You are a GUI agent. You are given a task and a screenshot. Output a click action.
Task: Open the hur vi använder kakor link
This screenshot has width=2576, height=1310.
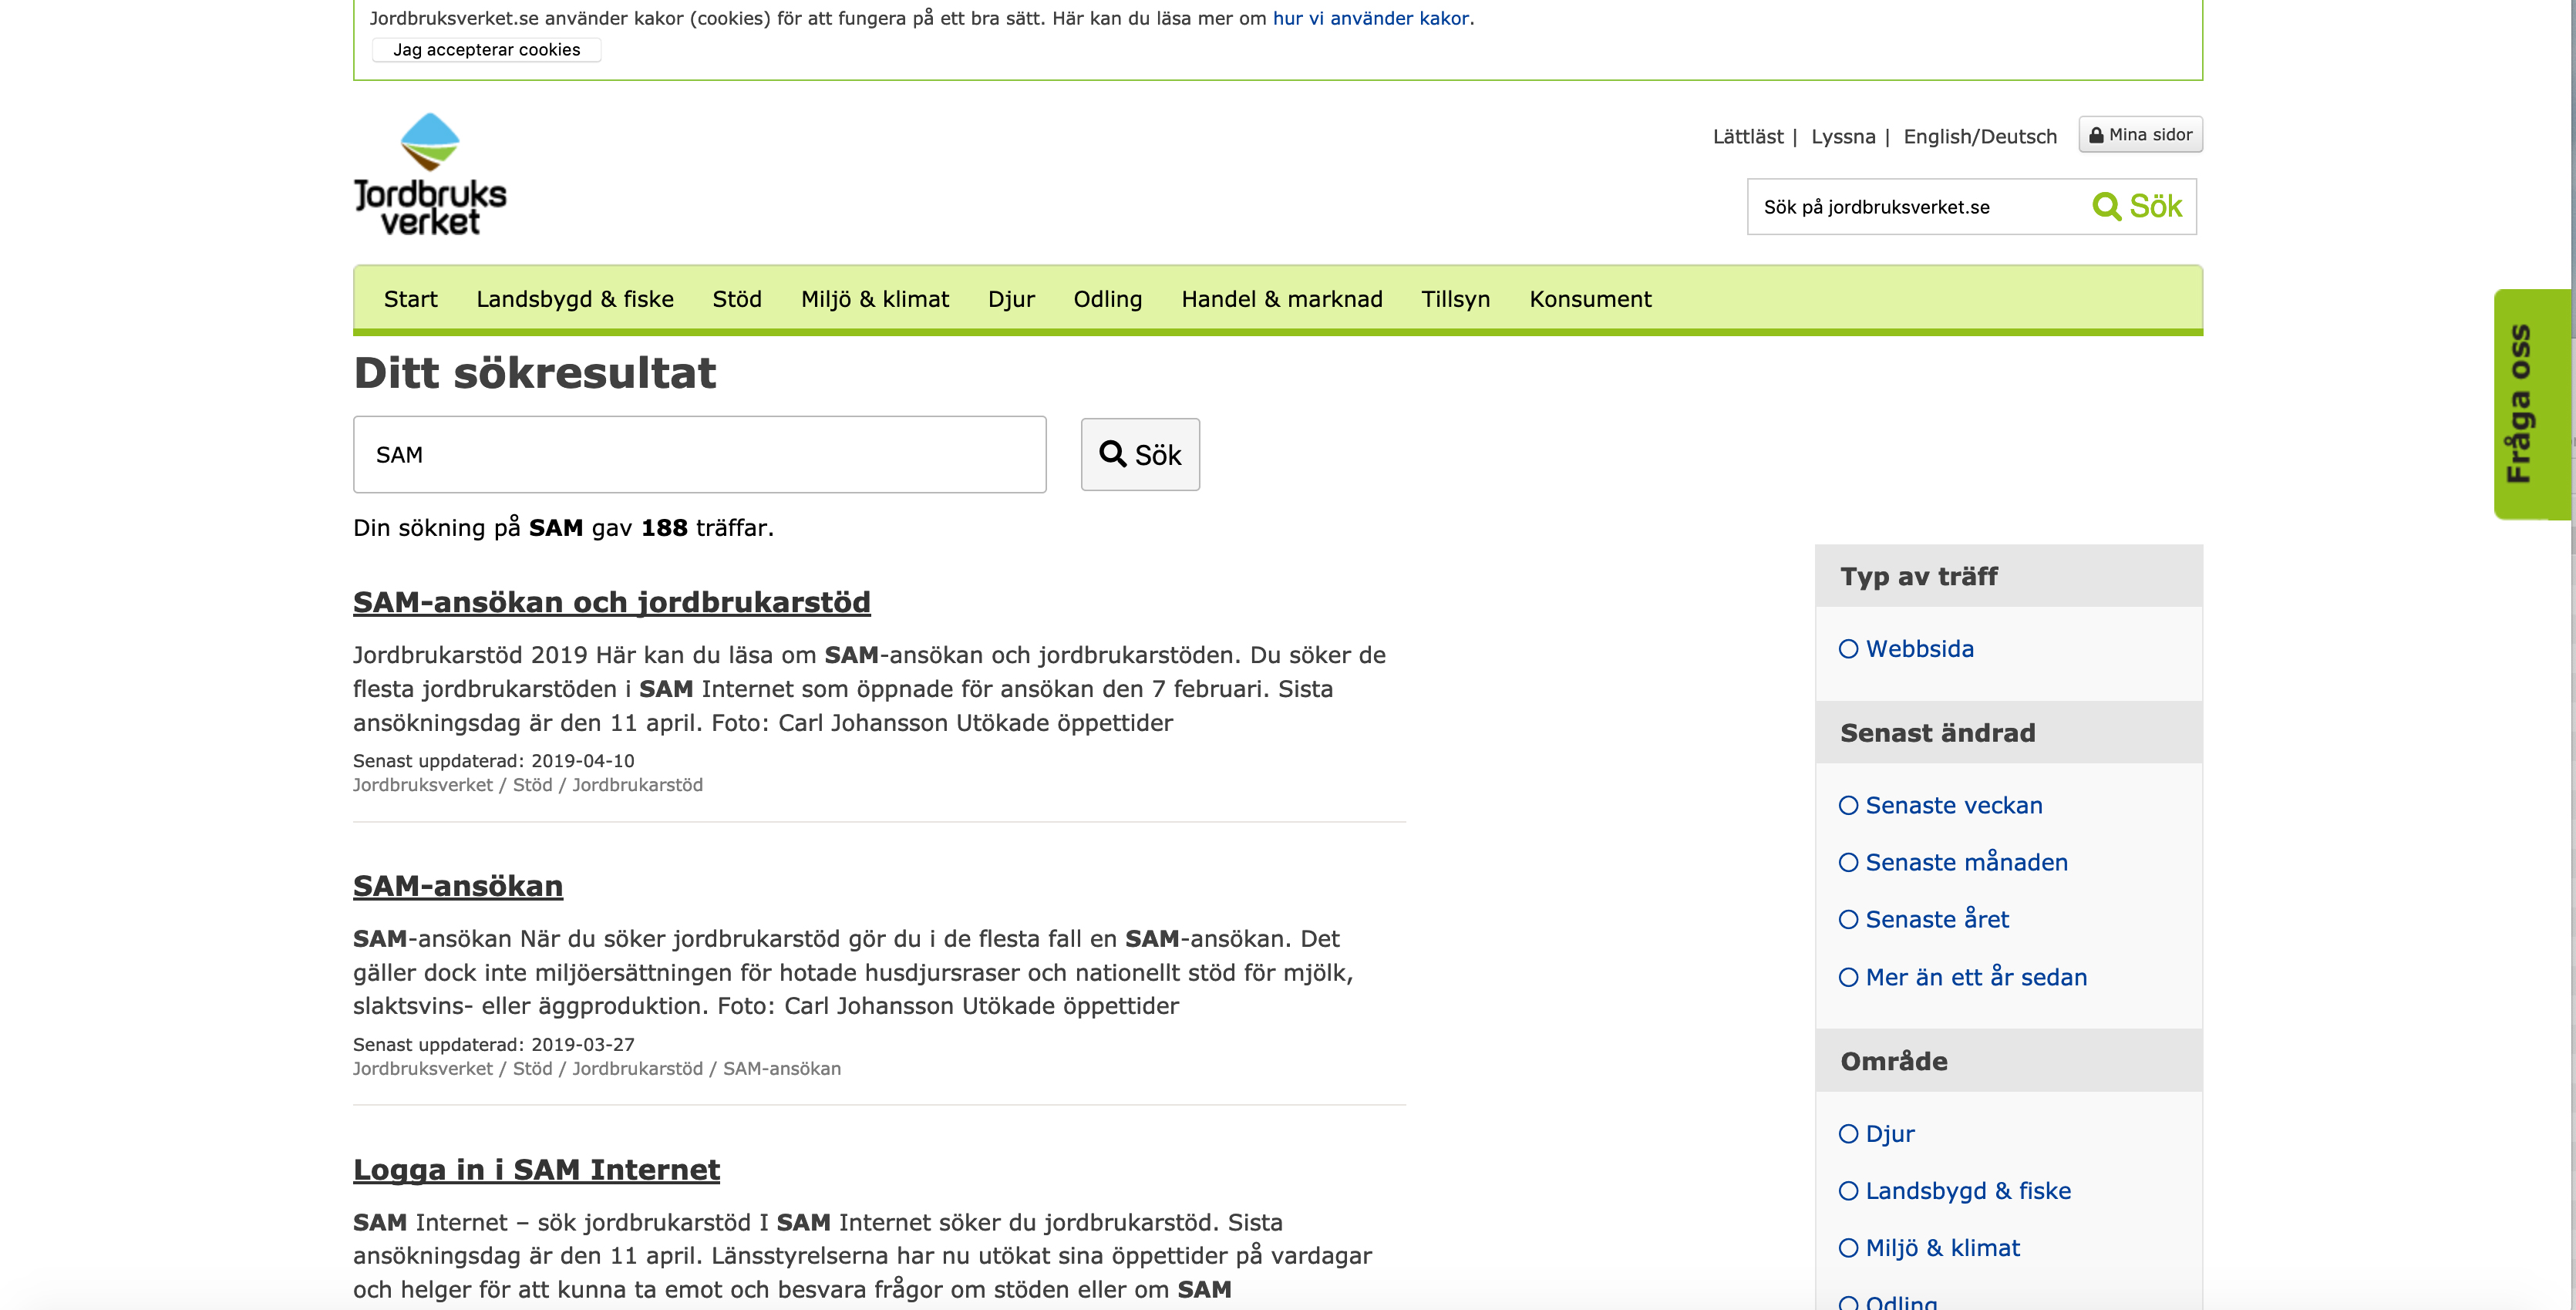(x=1370, y=18)
